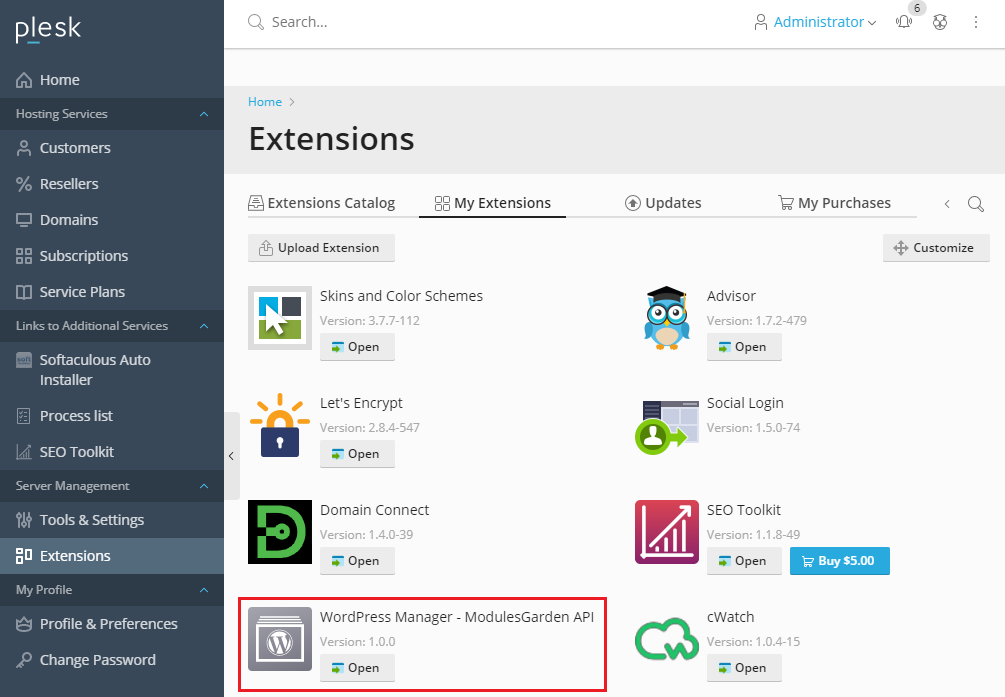Click the Social Login title

pyautogui.click(x=745, y=403)
